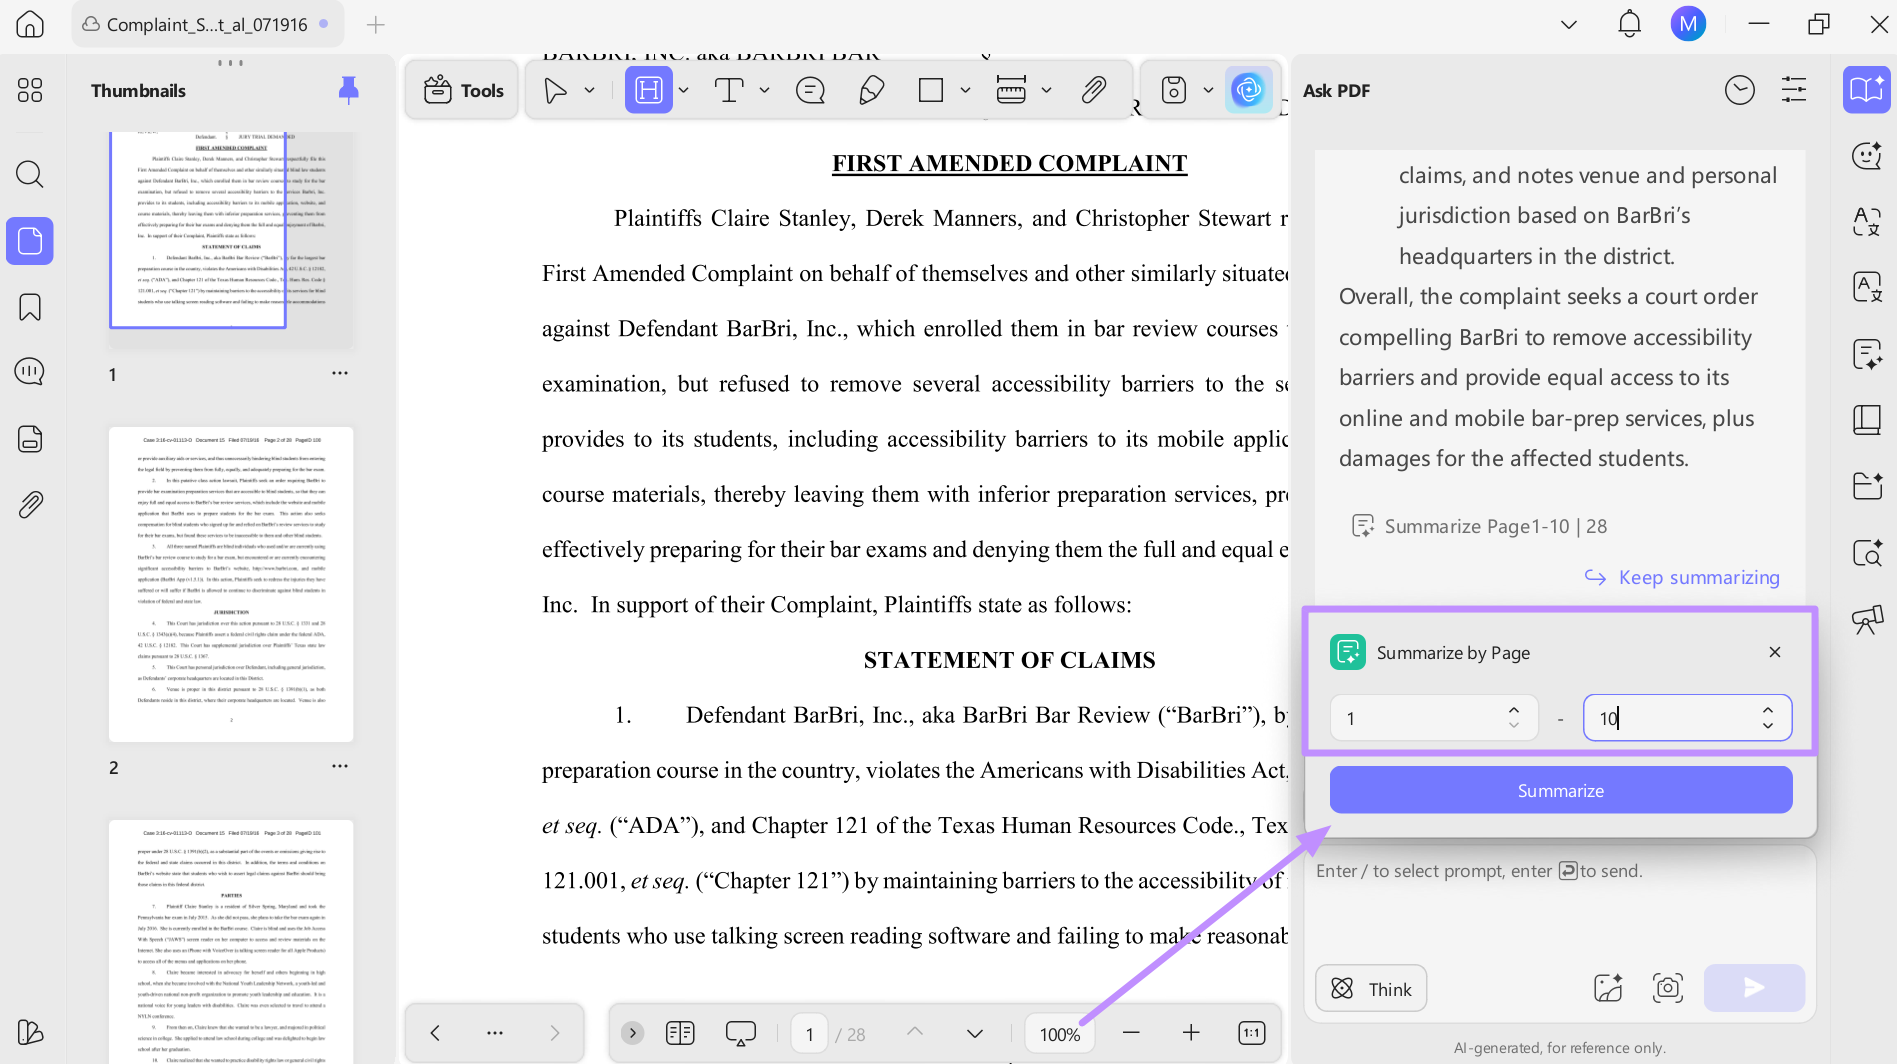This screenshot has height=1064, width=1897.
Task: Fit page to actual size 1:1 icon
Action: pyautogui.click(x=1252, y=1033)
